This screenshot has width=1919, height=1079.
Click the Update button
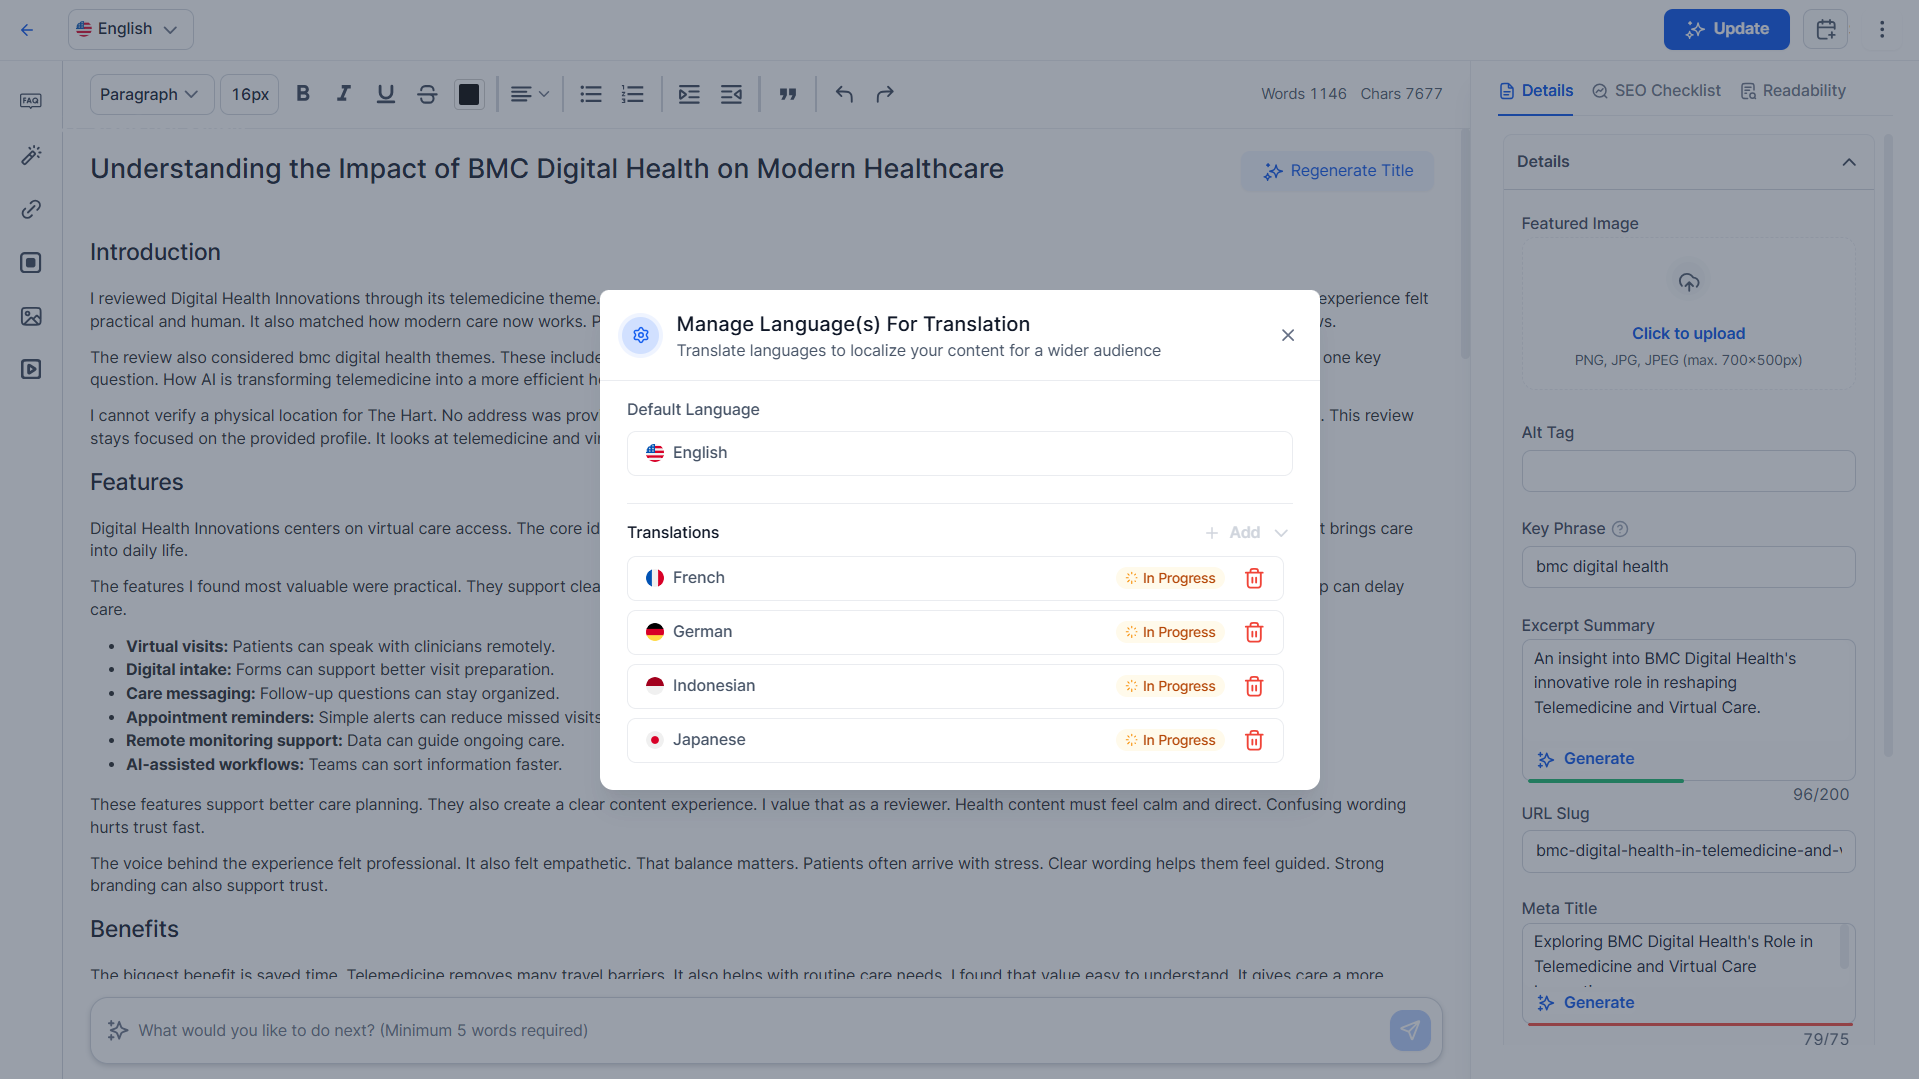pos(1726,29)
